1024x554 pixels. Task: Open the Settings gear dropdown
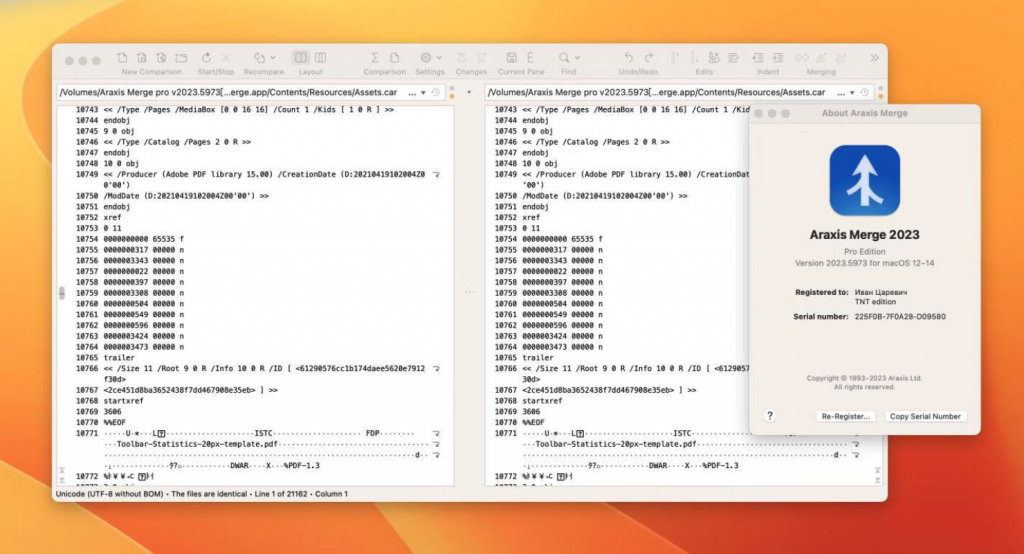(430, 58)
